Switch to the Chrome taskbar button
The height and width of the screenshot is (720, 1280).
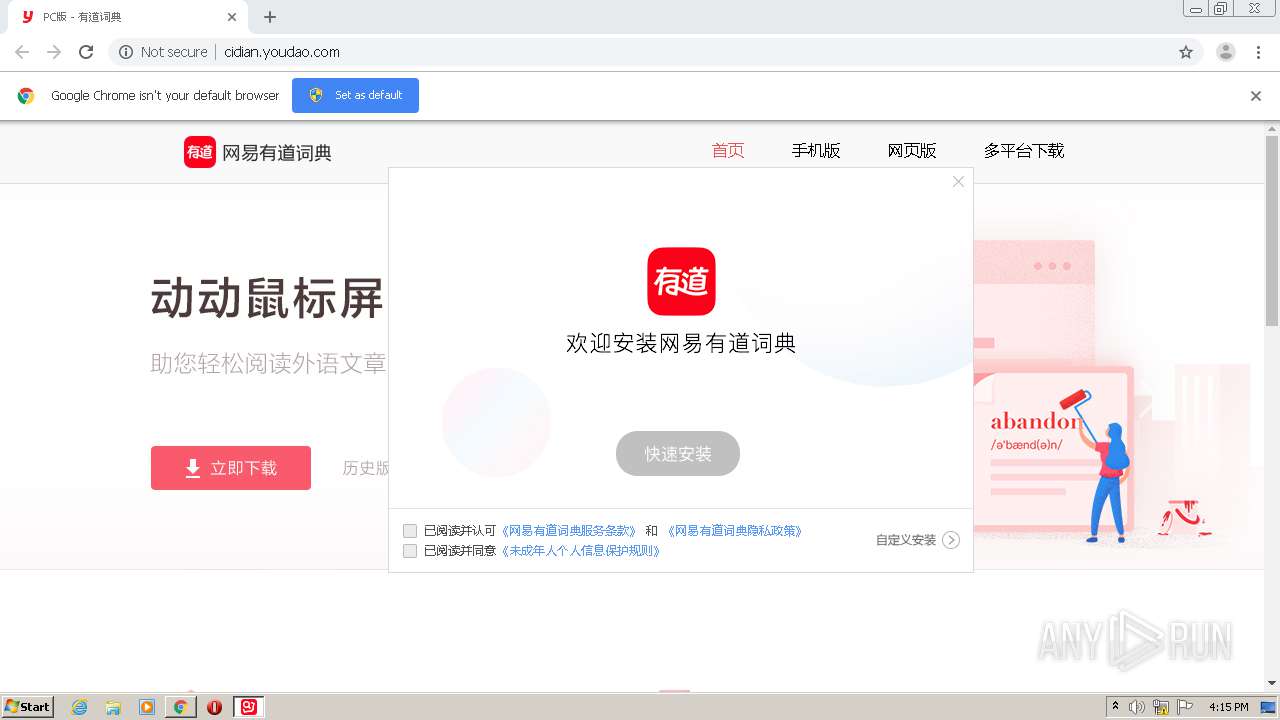(180, 707)
